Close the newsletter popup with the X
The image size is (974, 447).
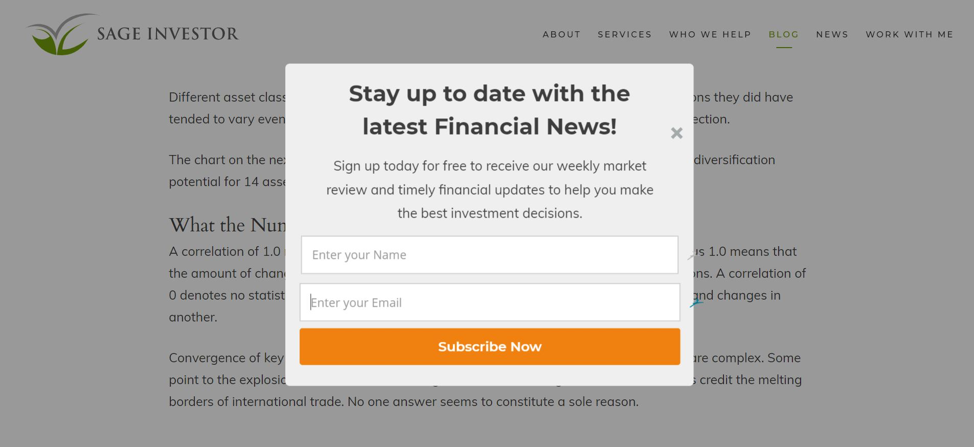click(x=677, y=133)
